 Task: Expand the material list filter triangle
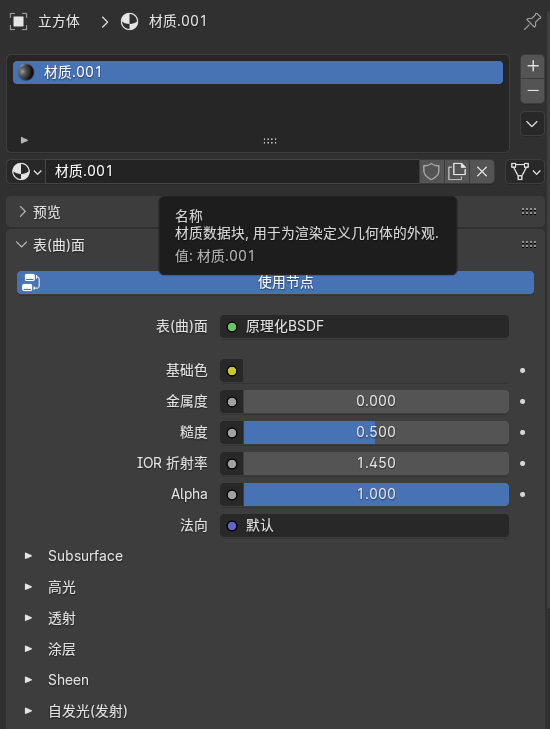tap(25, 140)
